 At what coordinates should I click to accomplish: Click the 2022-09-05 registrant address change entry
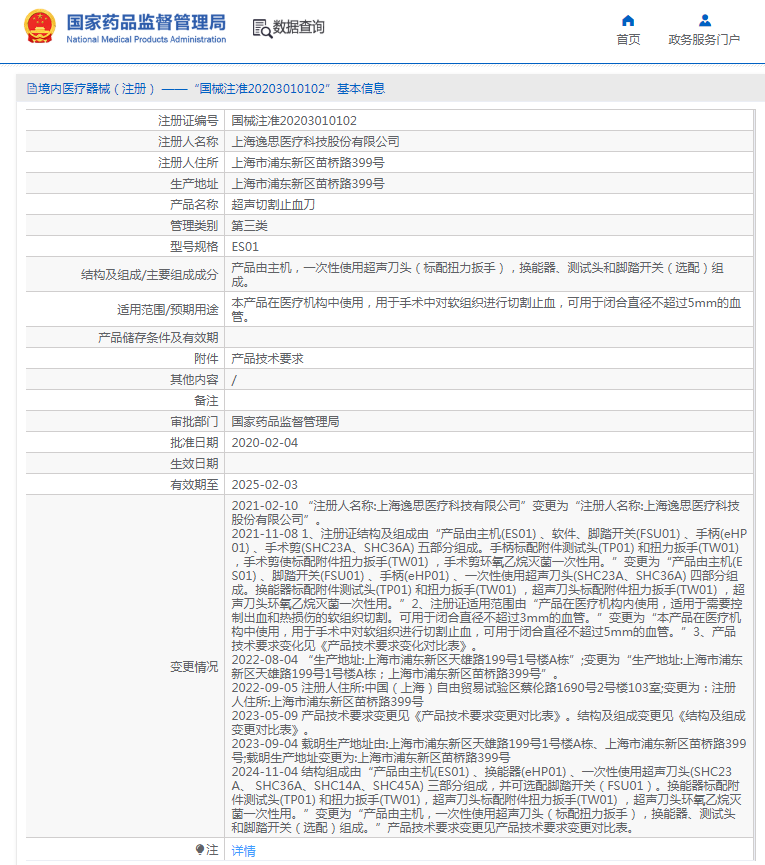(x=484, y=695)
